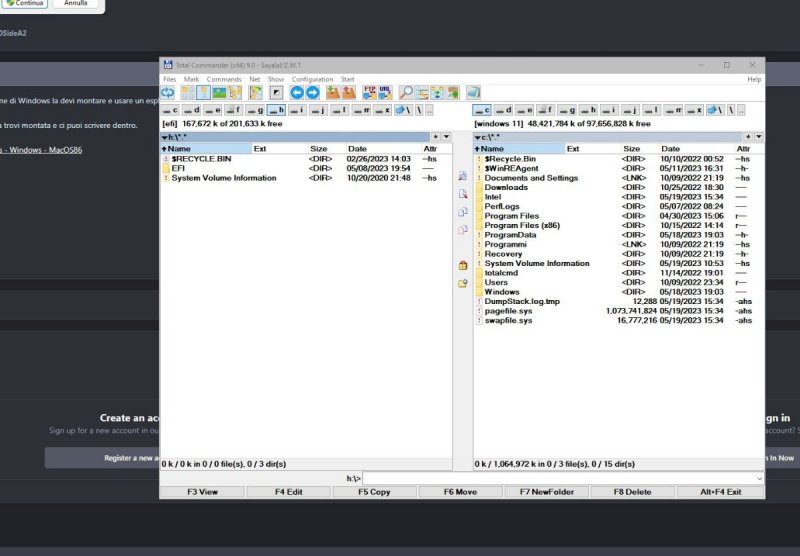This screenshot has height=556, width=800.
Task: Click the Brief view icon beside refresh
Action: (x=188, y=93)
